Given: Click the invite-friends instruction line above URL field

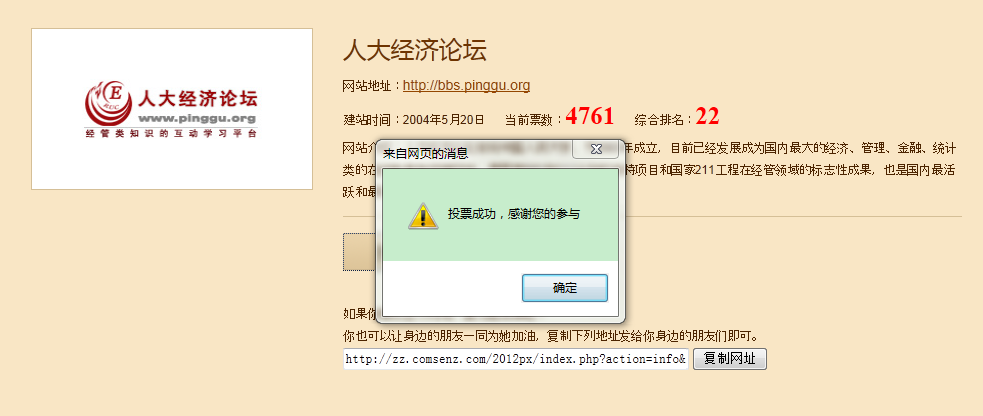Looking at the screenshot, I should point(552,336).
